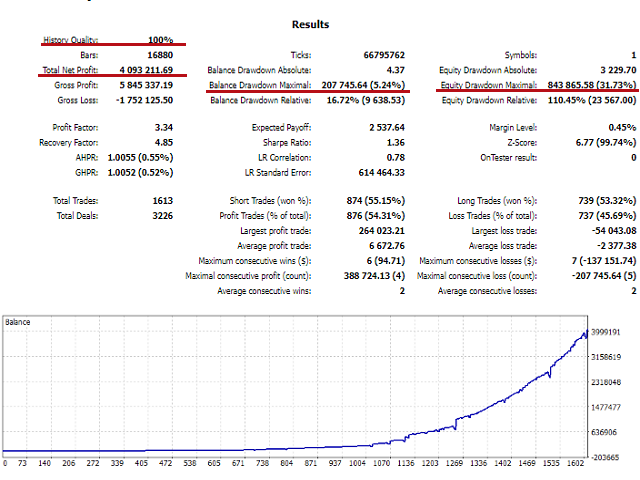Select Profit Factor value 3.34
640x480 pixels.
pyautogui.click(x=164, y=128)
